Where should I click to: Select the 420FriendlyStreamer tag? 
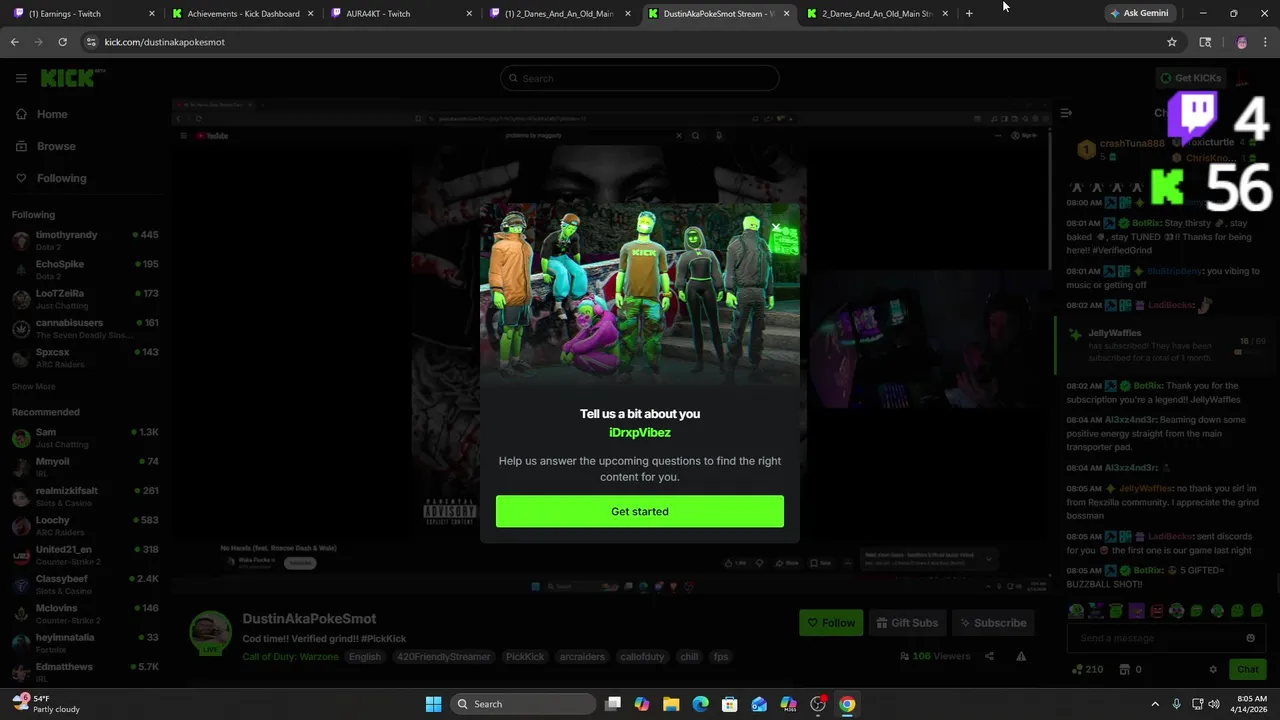pos(444,657)
